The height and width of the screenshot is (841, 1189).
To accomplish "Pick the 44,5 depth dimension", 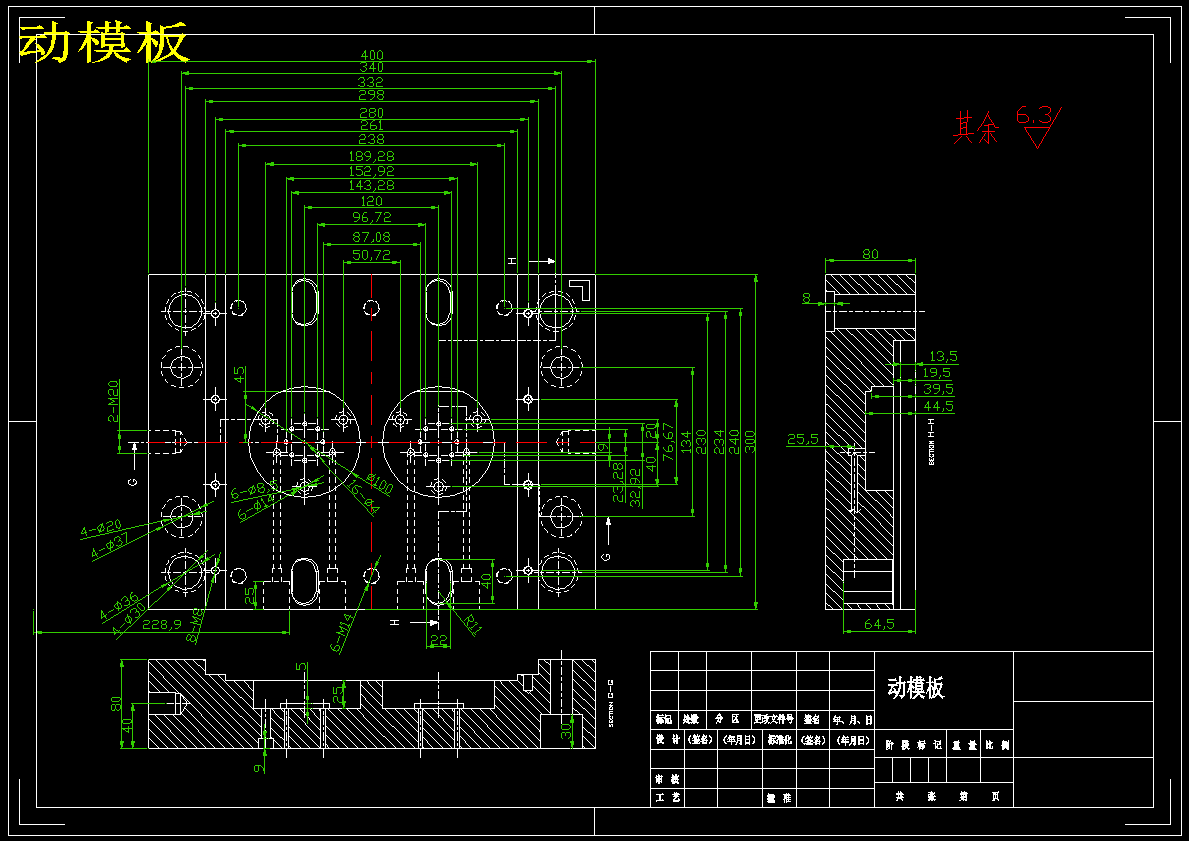I will click(939, 407).
